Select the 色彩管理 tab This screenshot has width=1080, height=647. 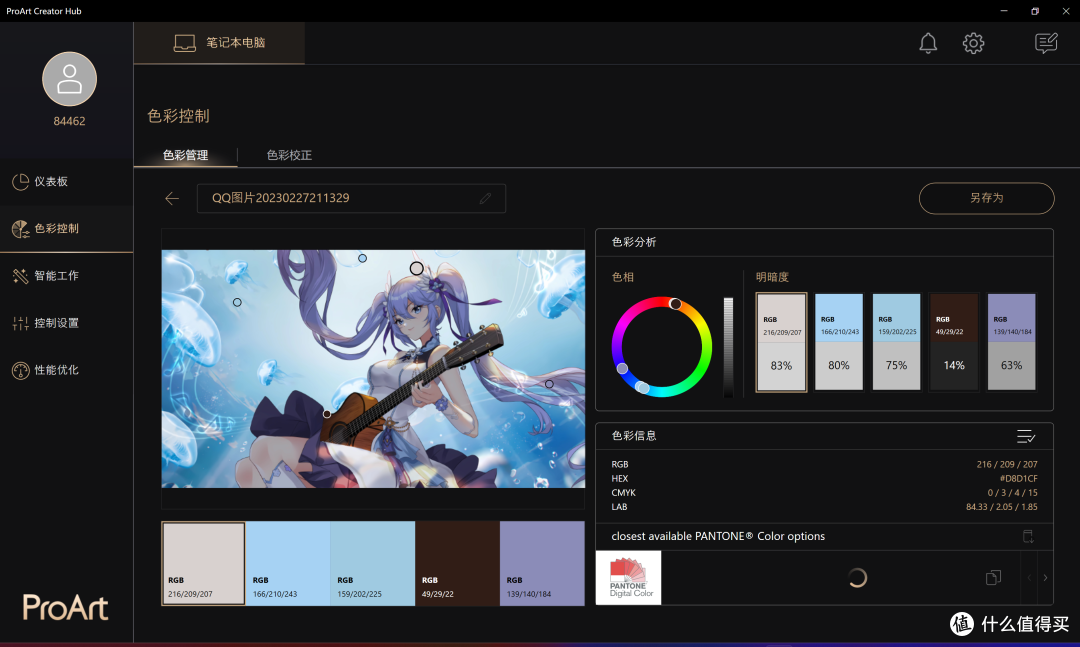click(185, 155)
